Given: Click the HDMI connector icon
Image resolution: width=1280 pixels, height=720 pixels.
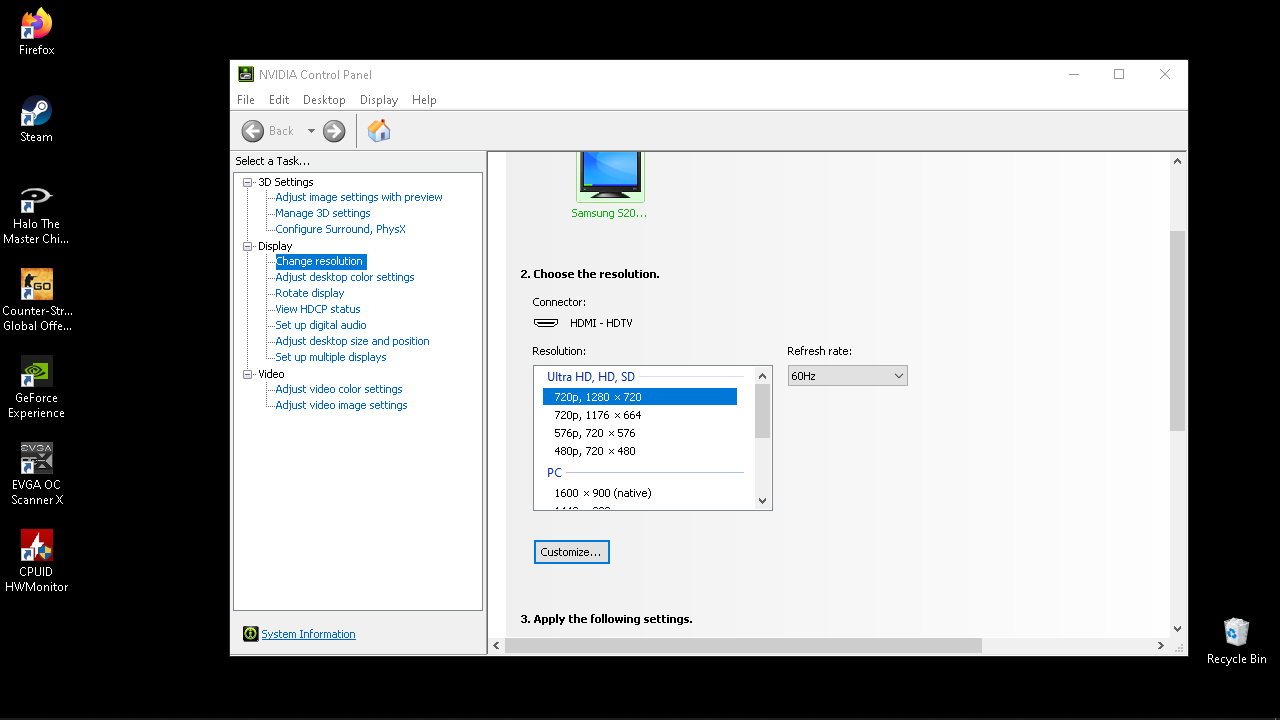Looking at the screenshot, I should [546, 323].
